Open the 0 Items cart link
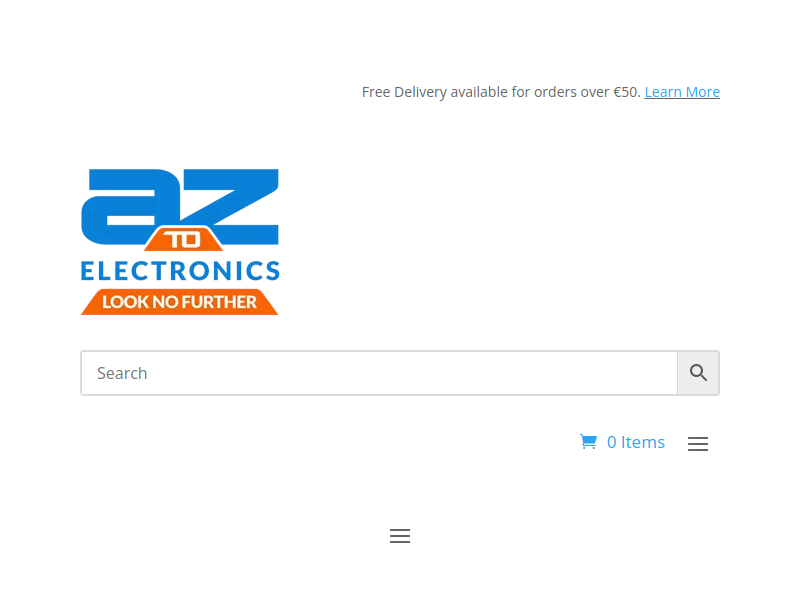The height and width of the screenshot is (600, 800). pyautogui.click(x=622, y=442)
